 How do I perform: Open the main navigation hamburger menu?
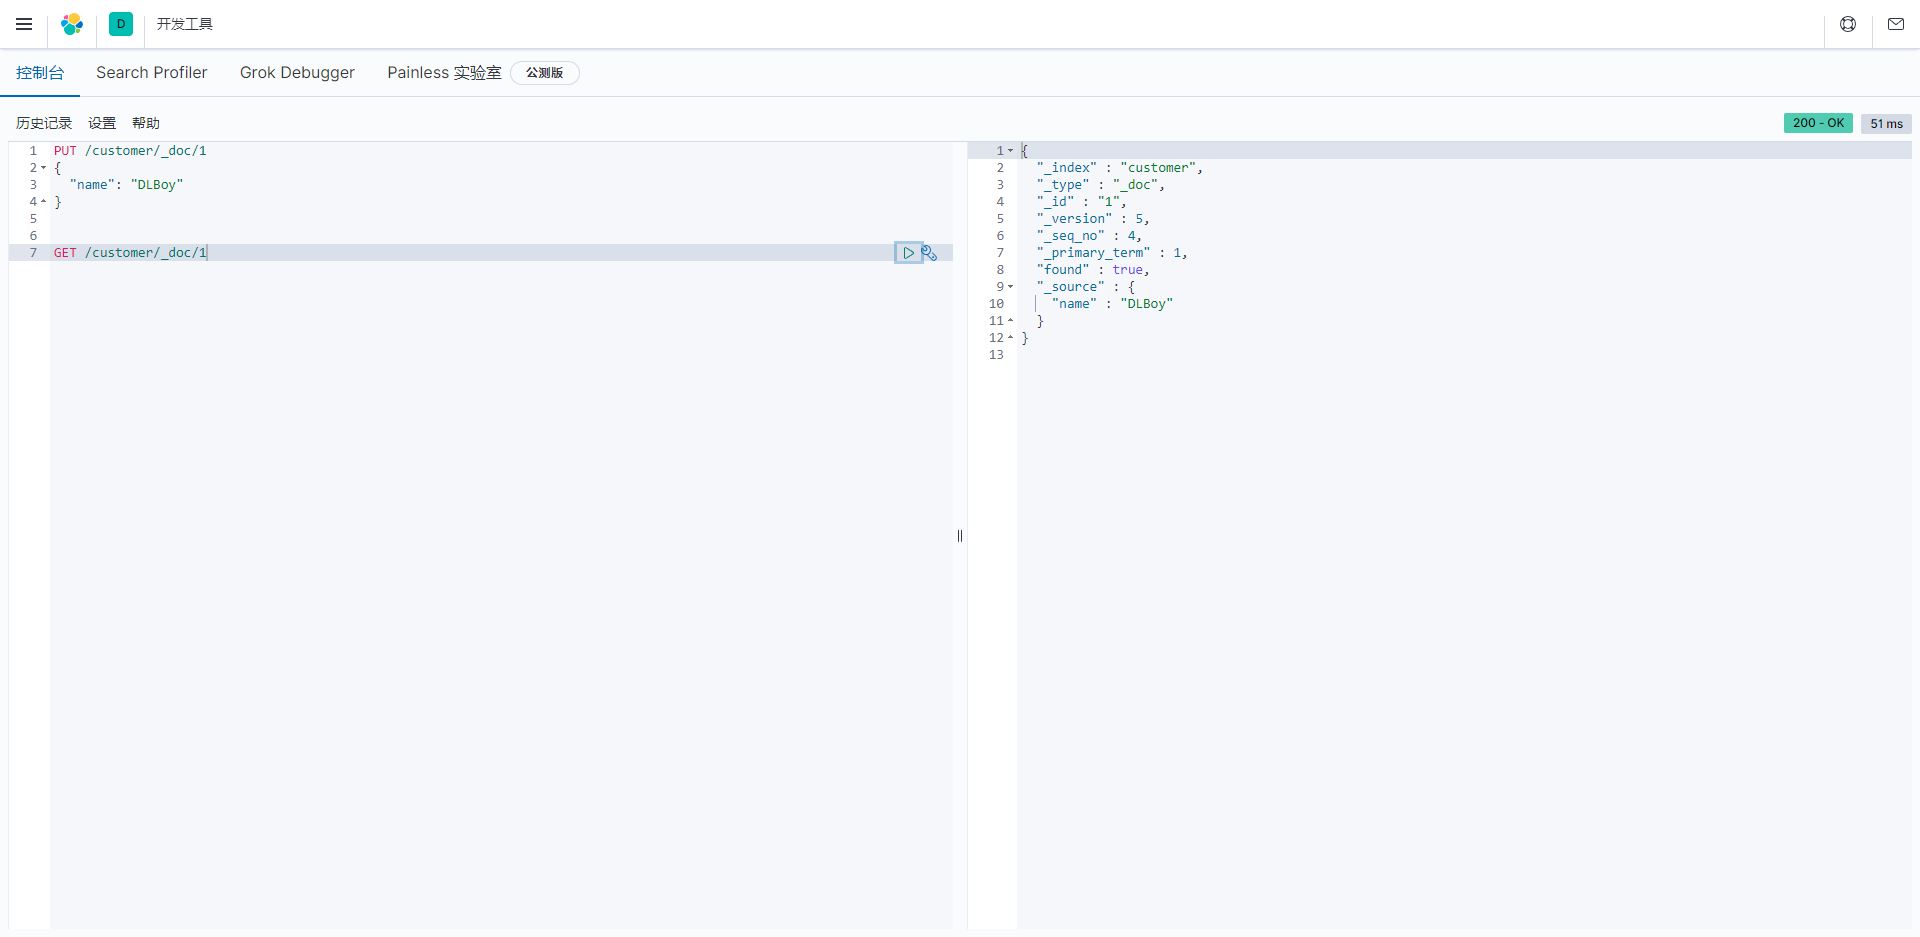pos(24,24)
